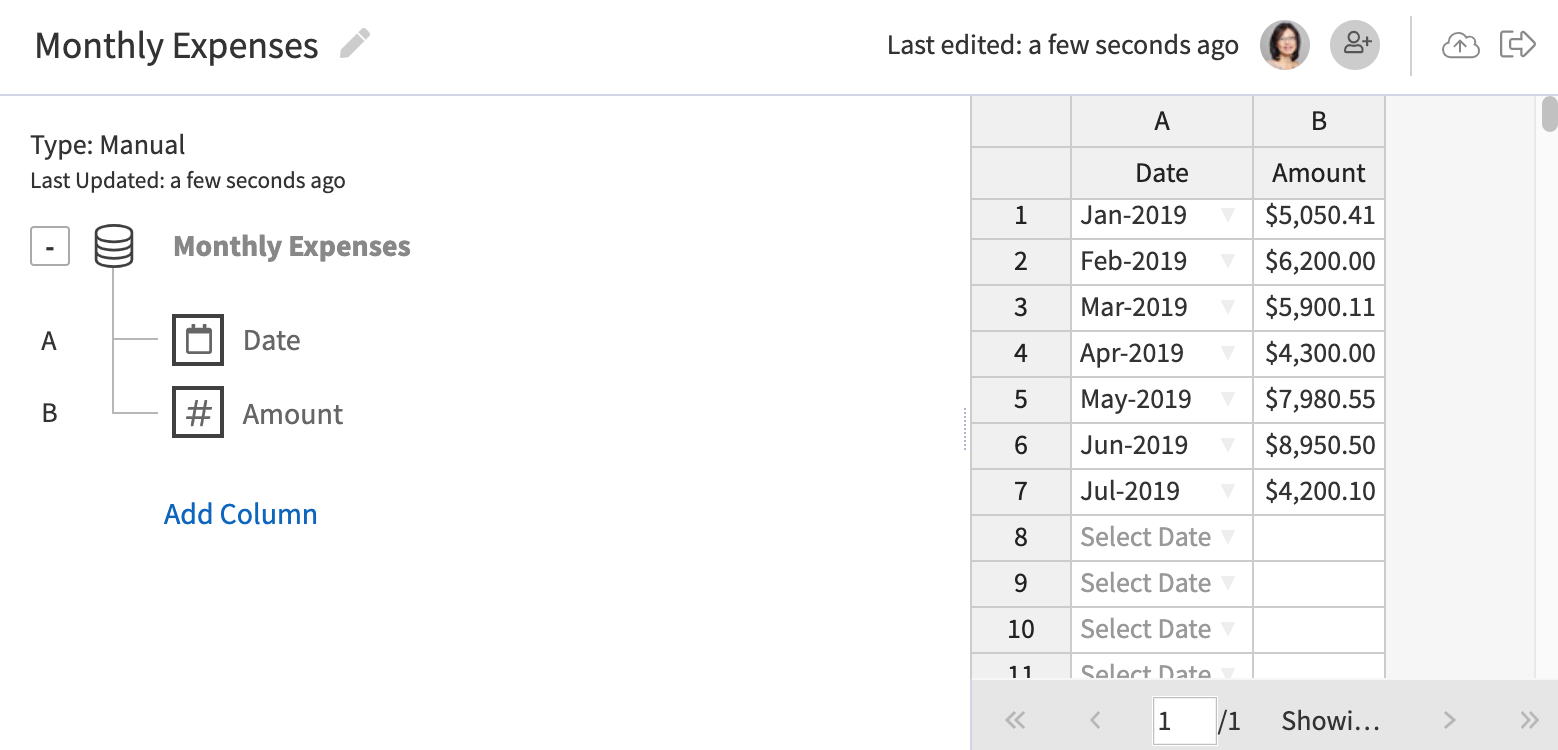This screenshot has width=1558, height=750.
Task: Click the database icon beside Monthly Expenses
Action: pos(114,245)
